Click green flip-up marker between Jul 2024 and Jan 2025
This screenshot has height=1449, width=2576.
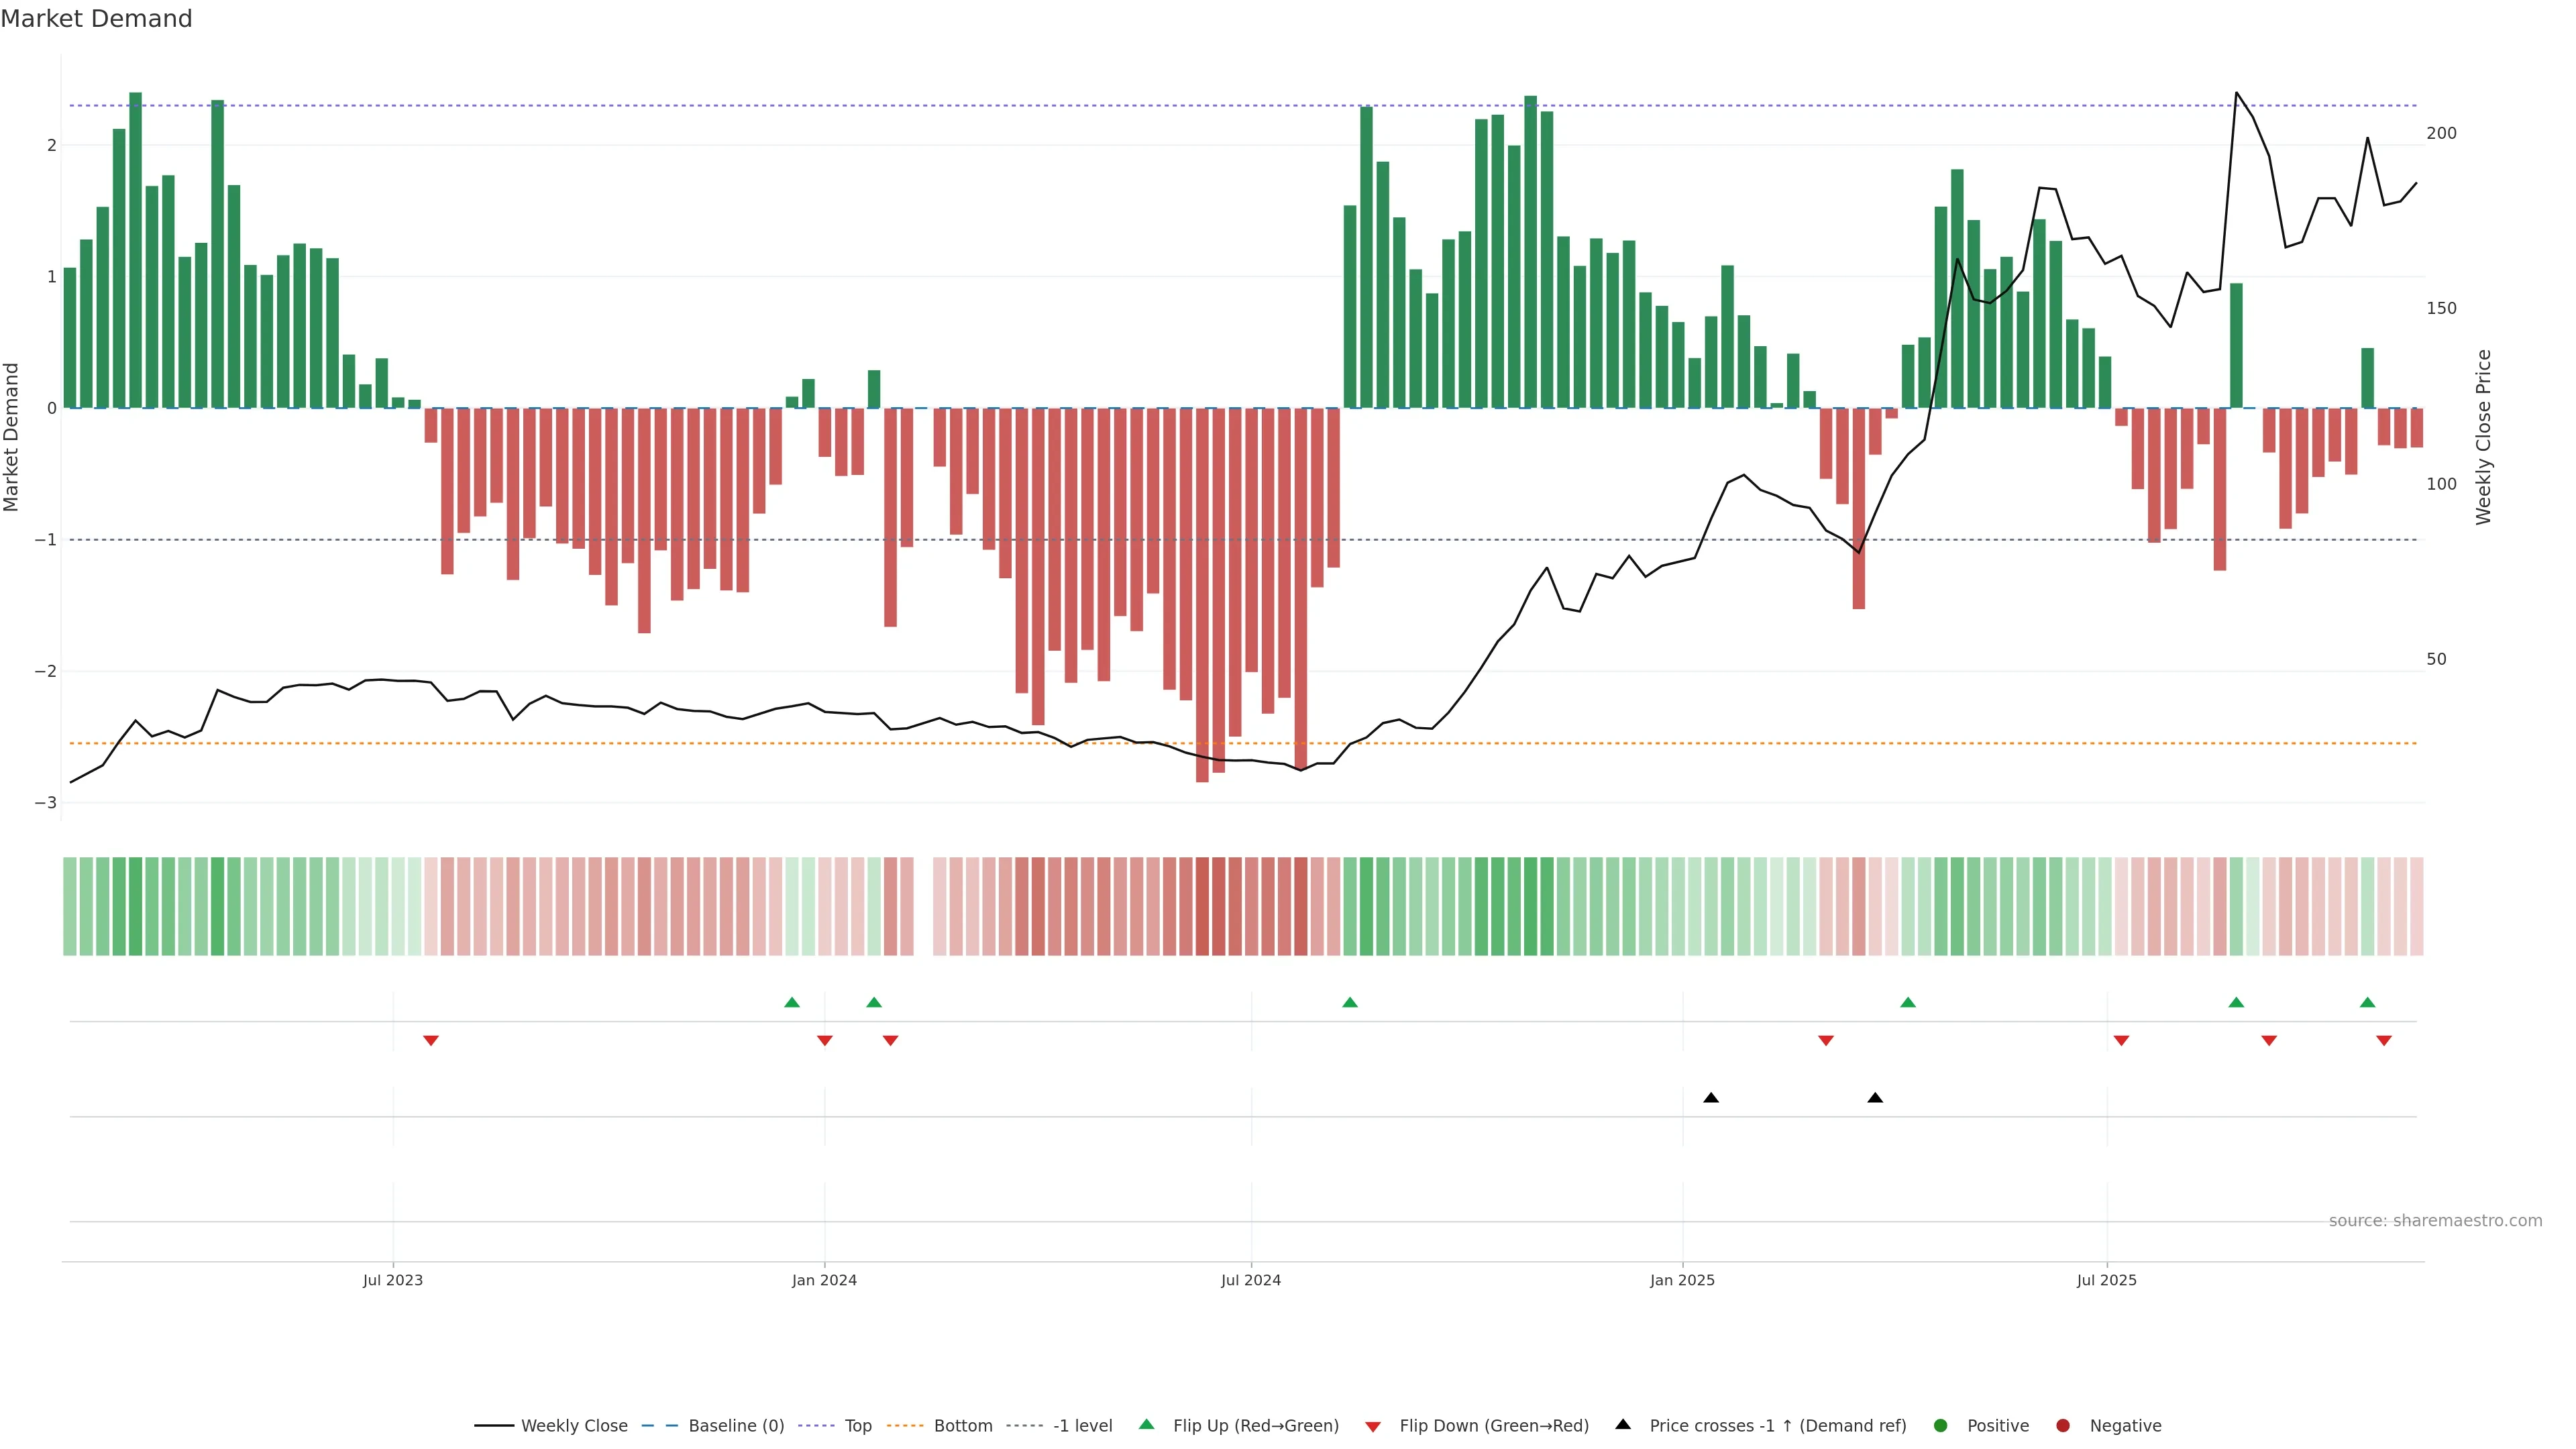pos(1350,1002)
